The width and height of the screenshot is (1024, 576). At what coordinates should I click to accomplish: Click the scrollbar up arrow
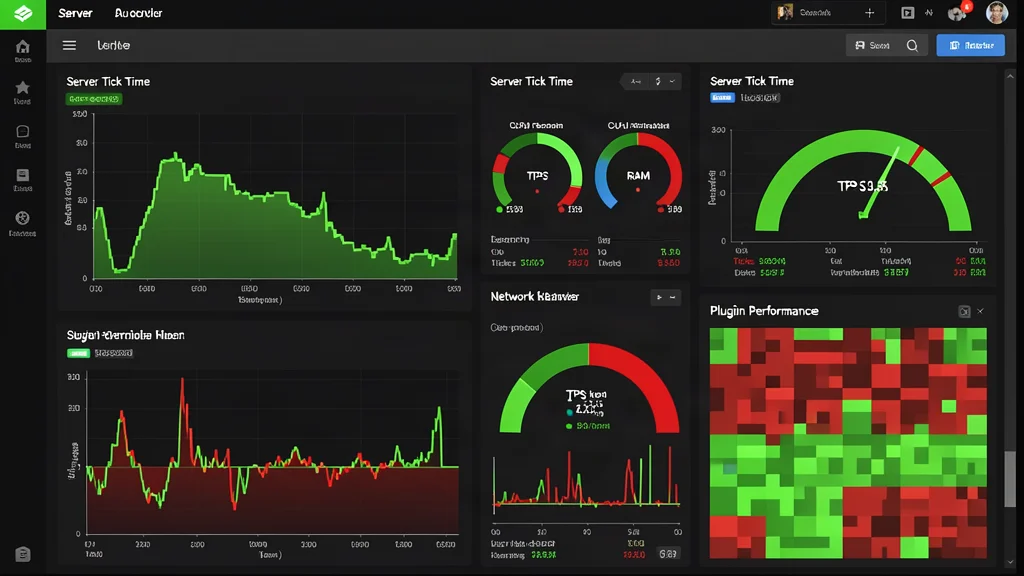coord(1010,76)
